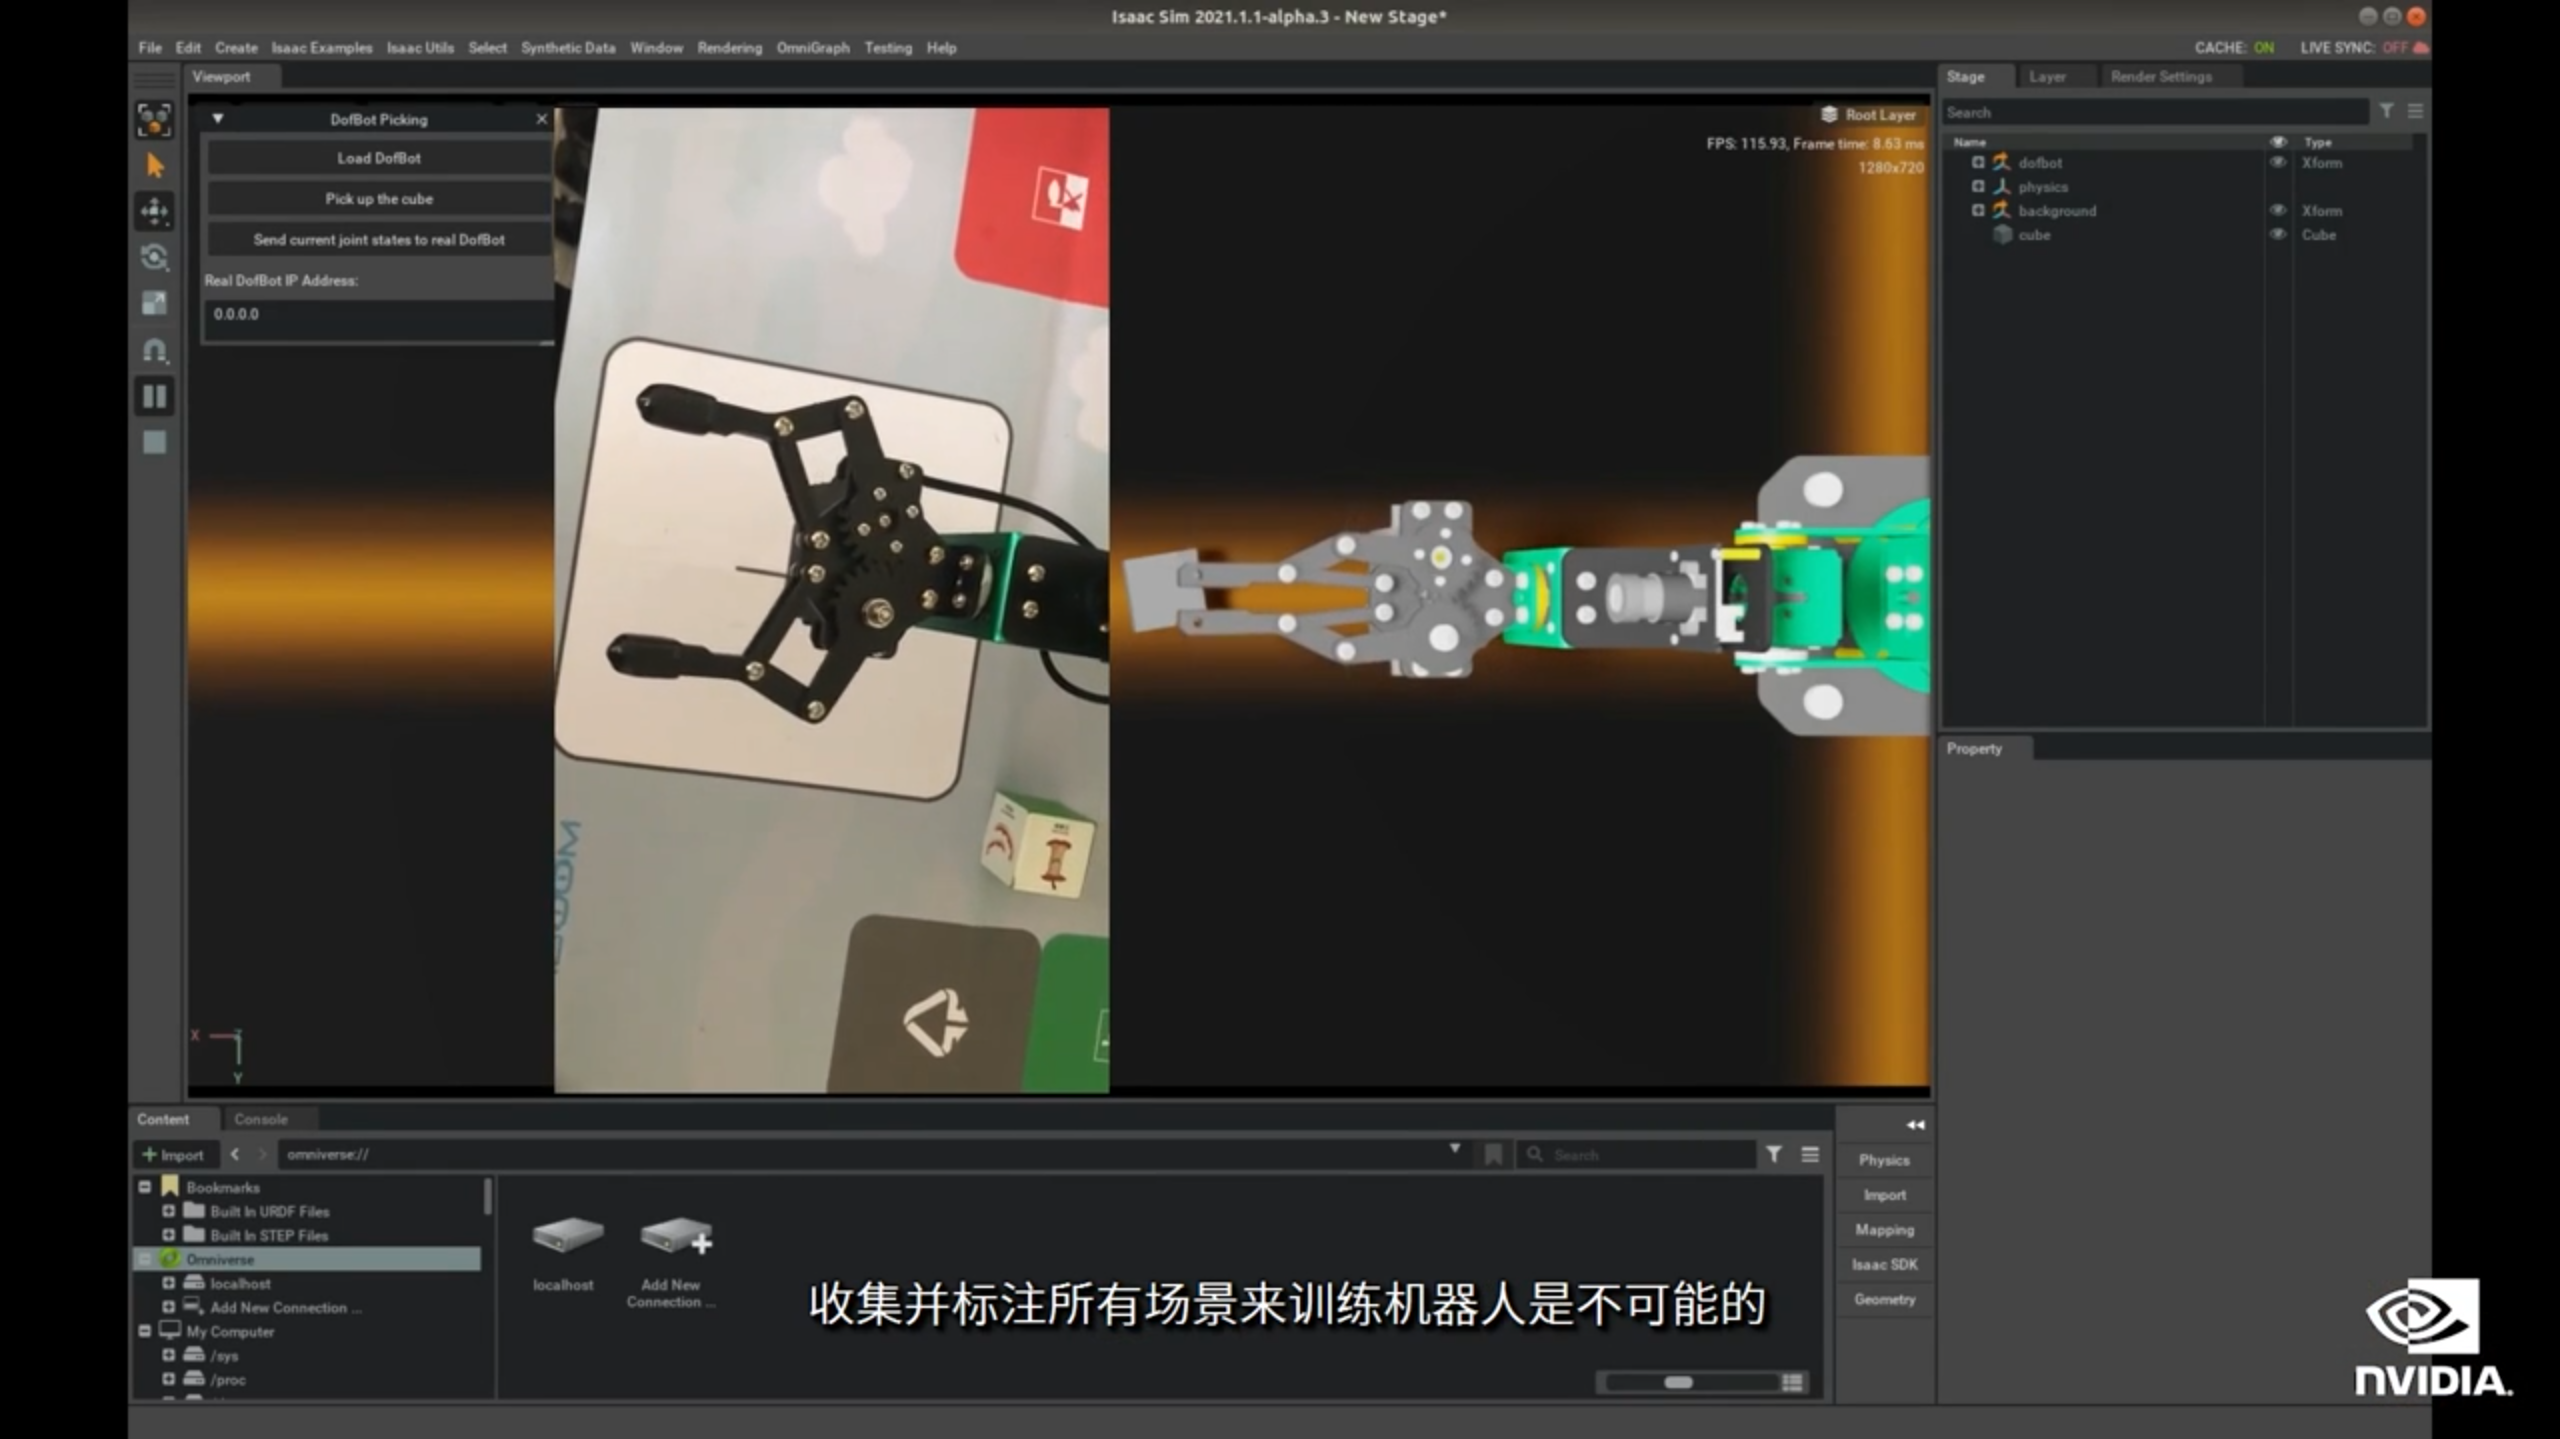This screenshot has width=2560, height=1439.
Task: Adjust the thumbnail size slider
Action: 1679,1382
